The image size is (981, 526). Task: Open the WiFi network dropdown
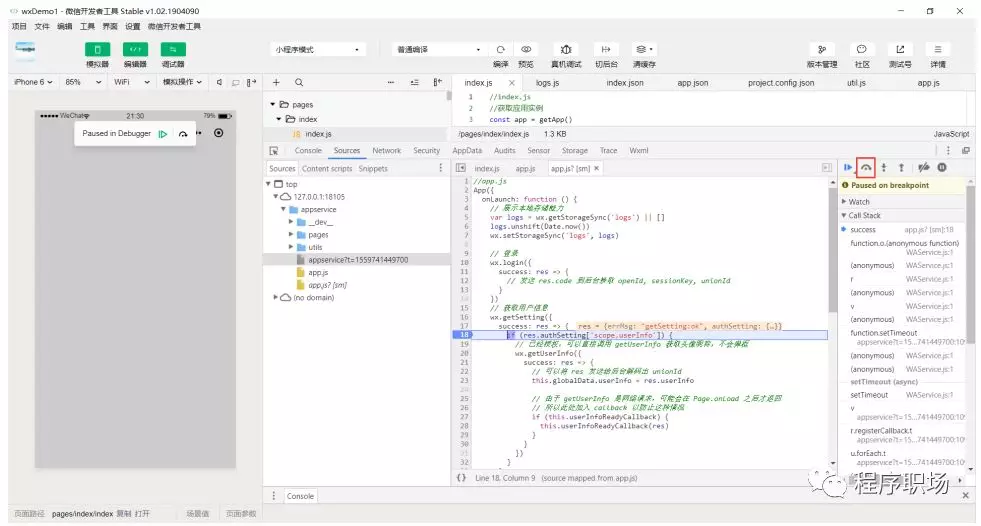132,82
